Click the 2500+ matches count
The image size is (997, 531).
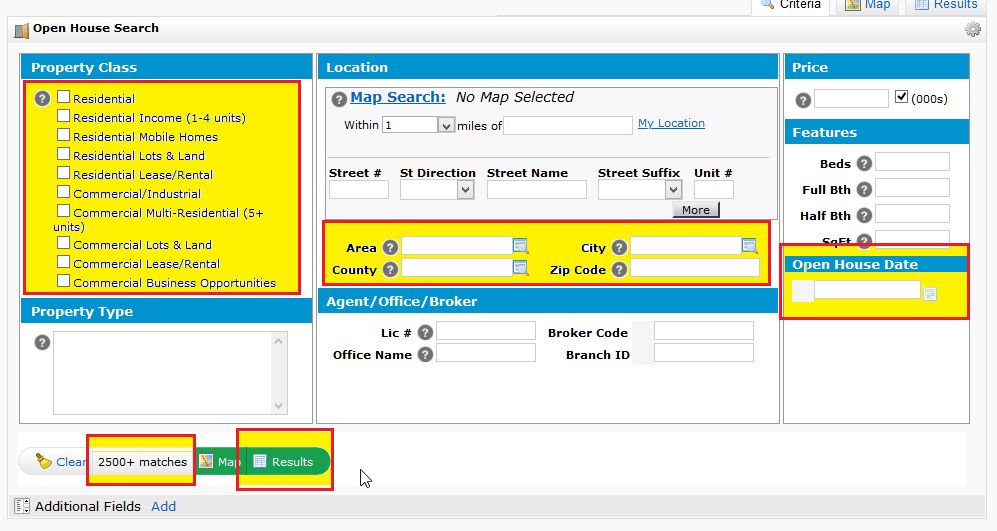pos(142,462)
